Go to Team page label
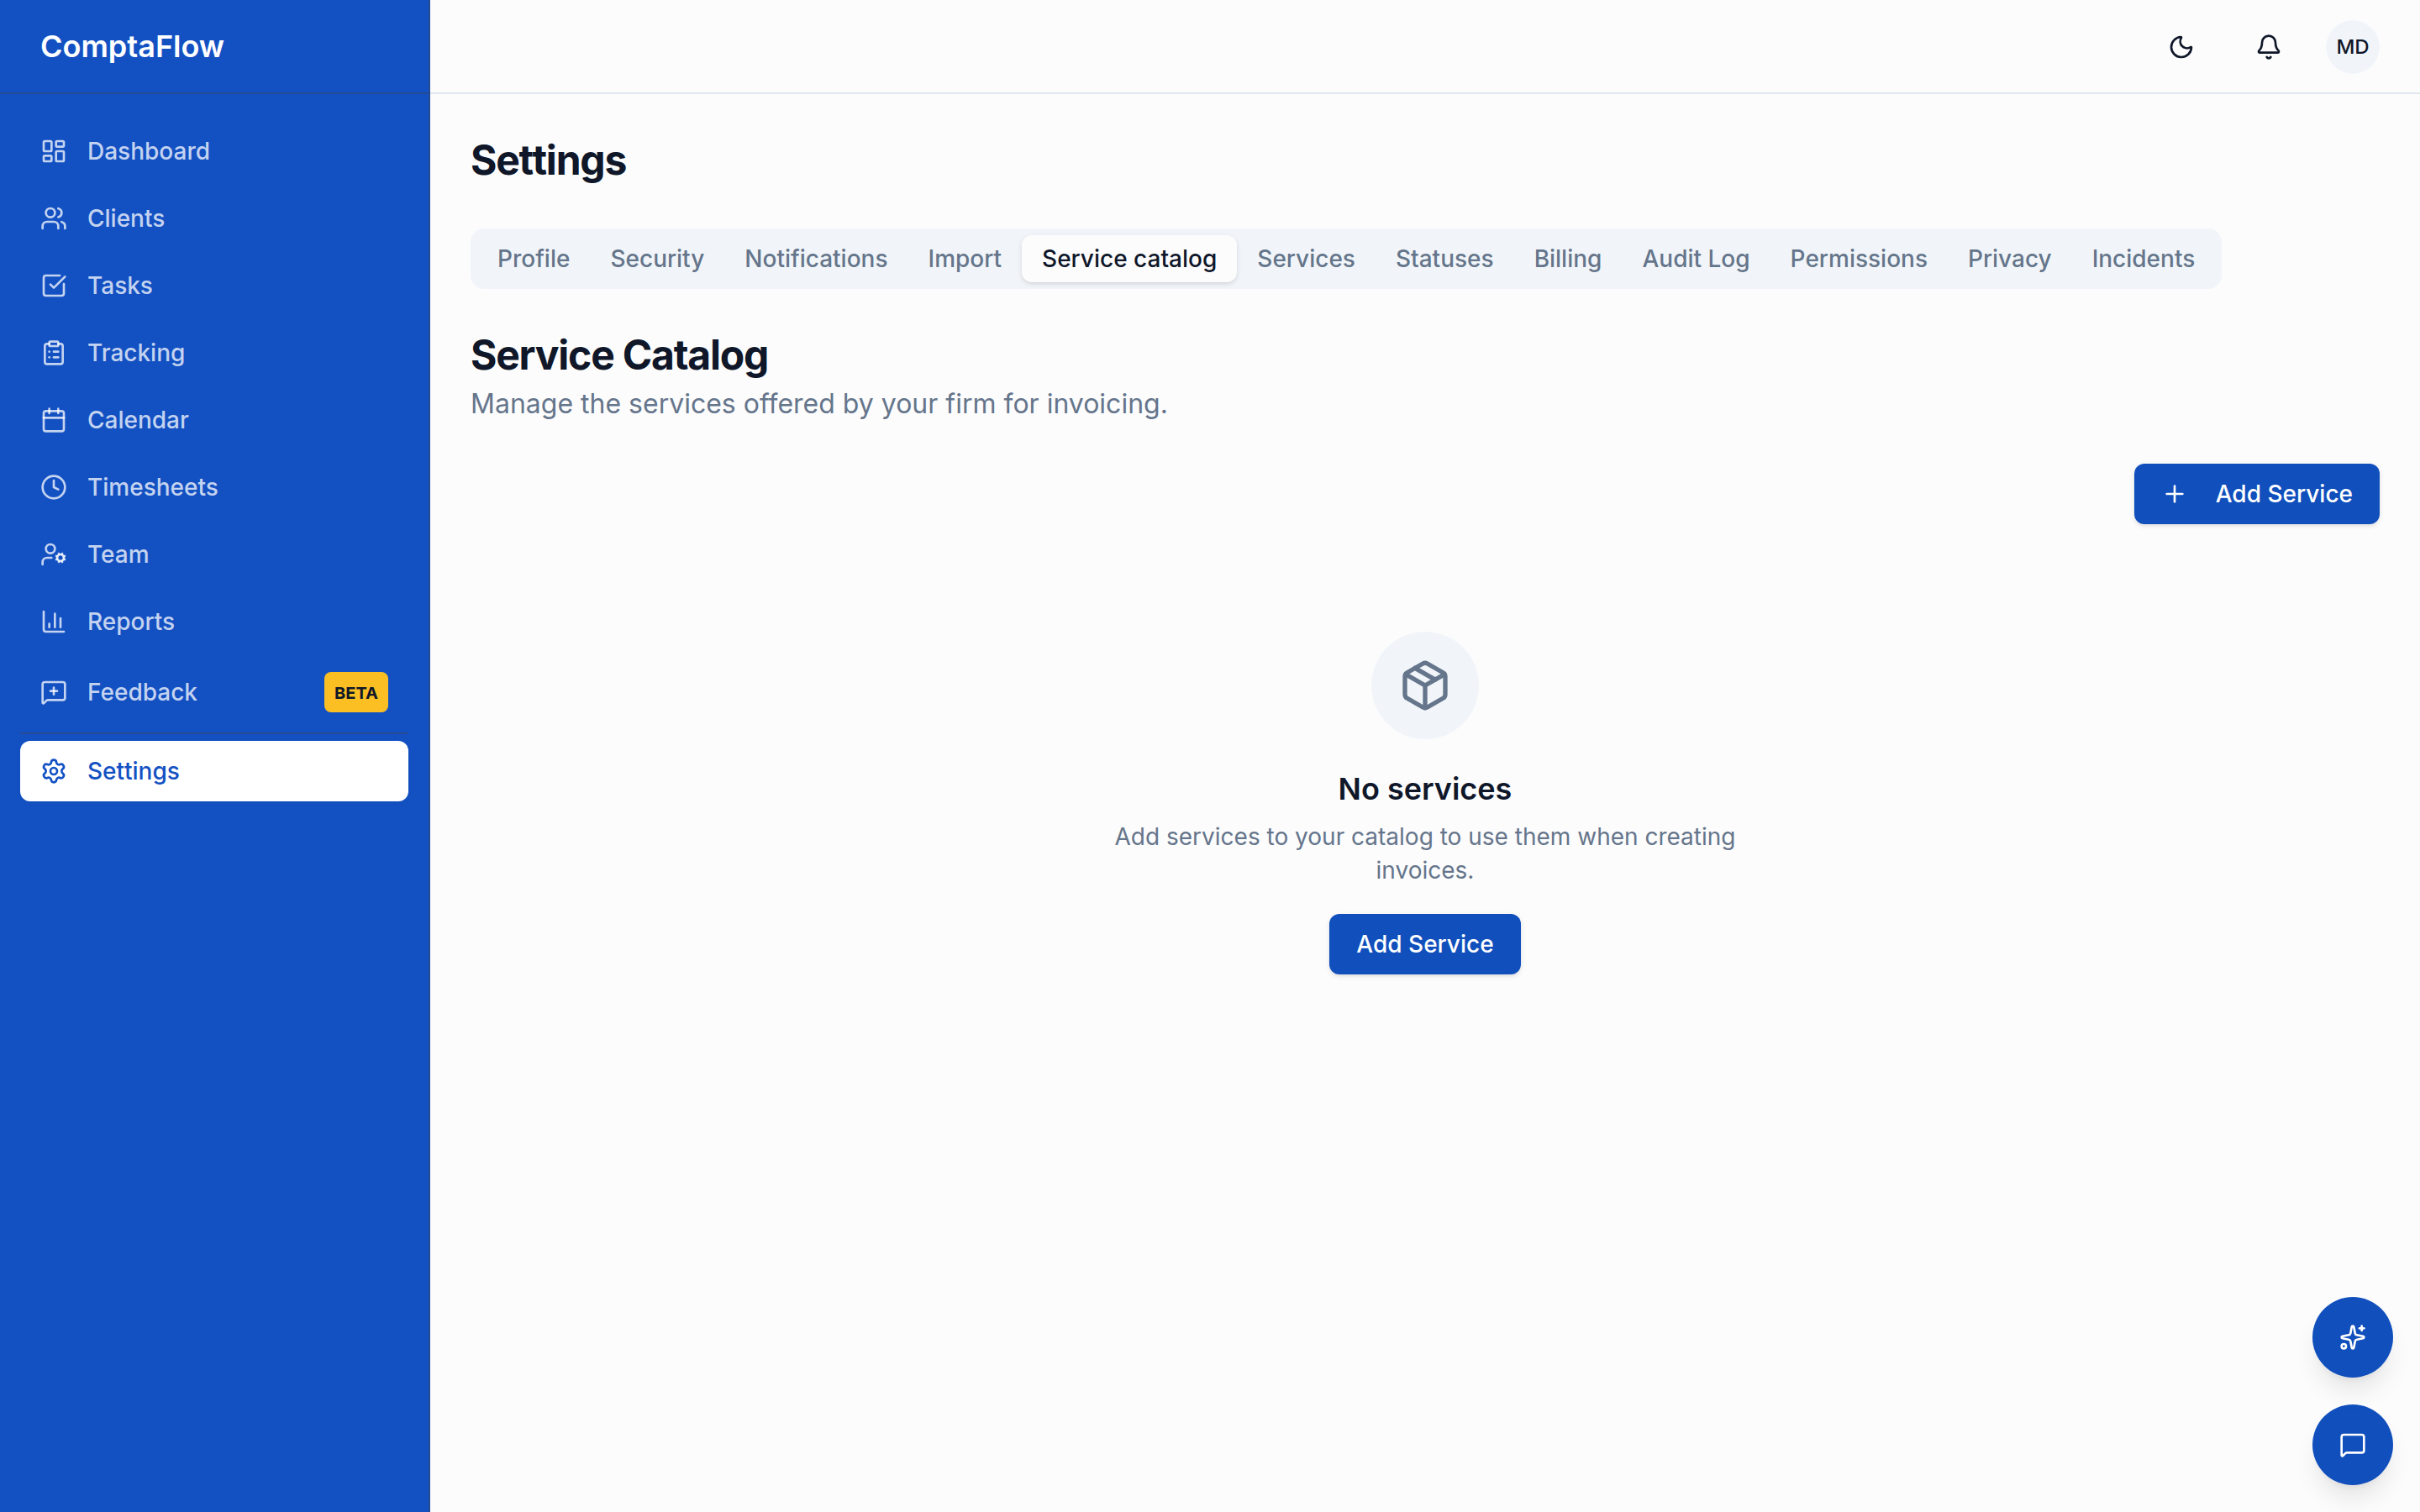Image resolution: width=2420 pixels, height=1512 pixels. (x=118, y=554)
